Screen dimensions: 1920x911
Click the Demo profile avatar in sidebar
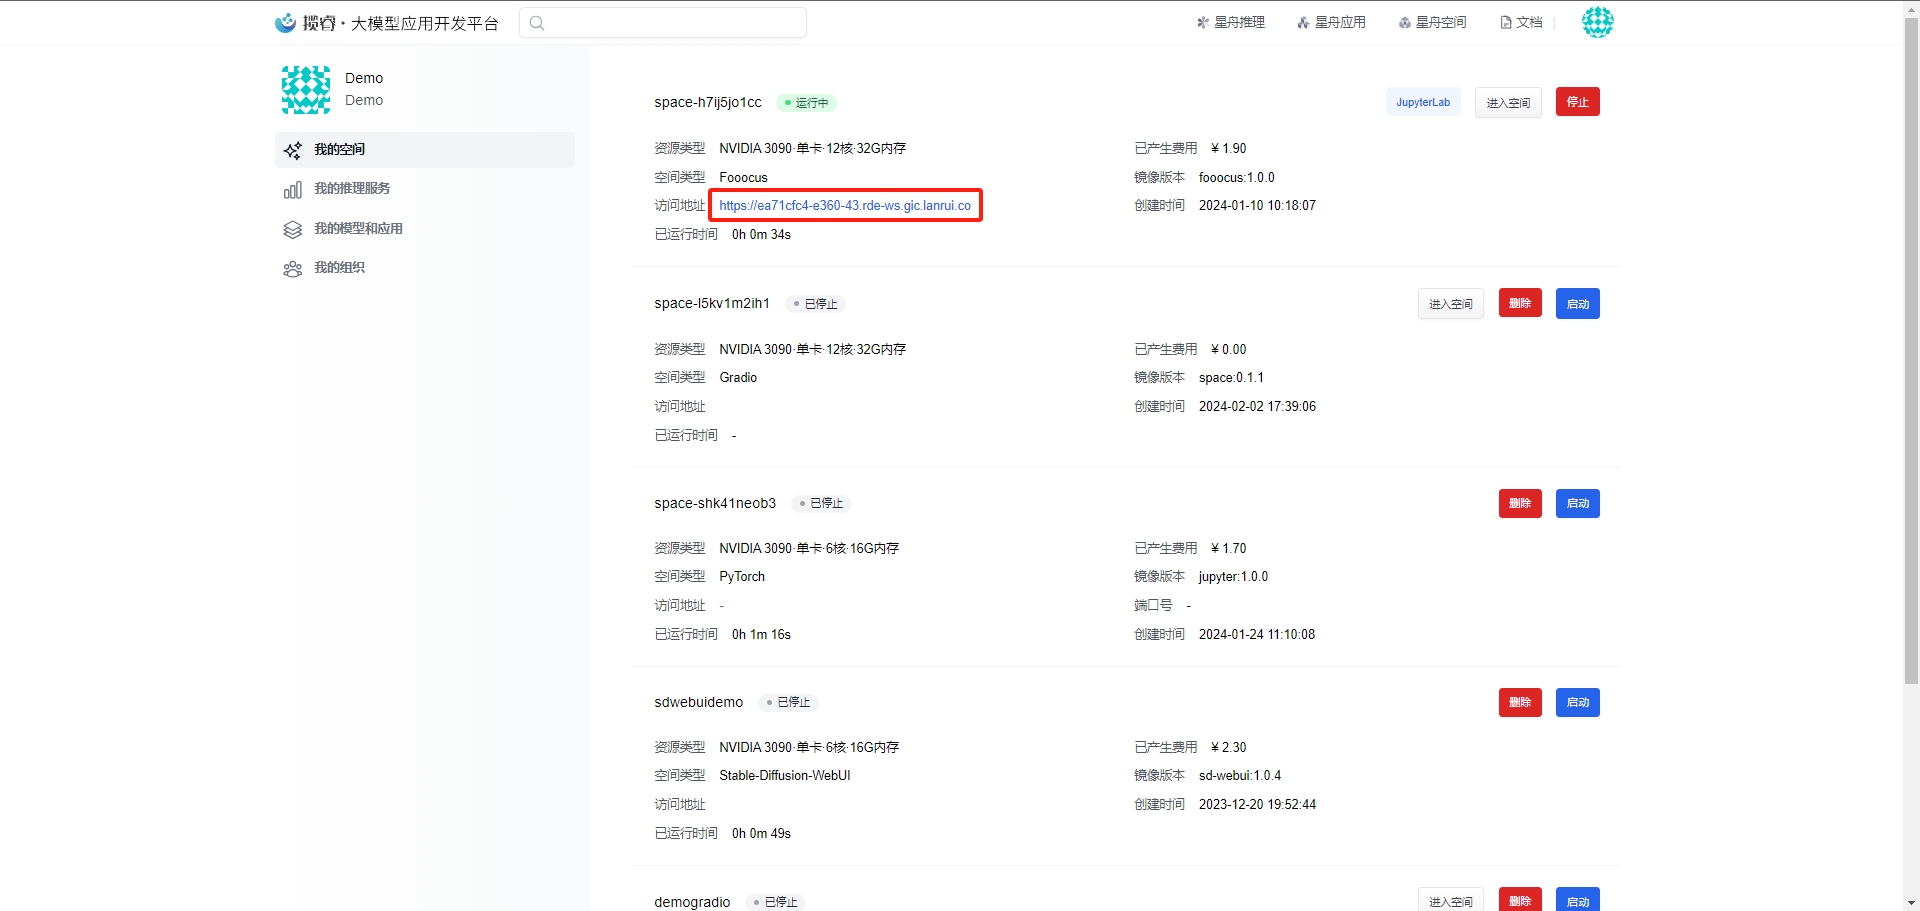[306, 90]
